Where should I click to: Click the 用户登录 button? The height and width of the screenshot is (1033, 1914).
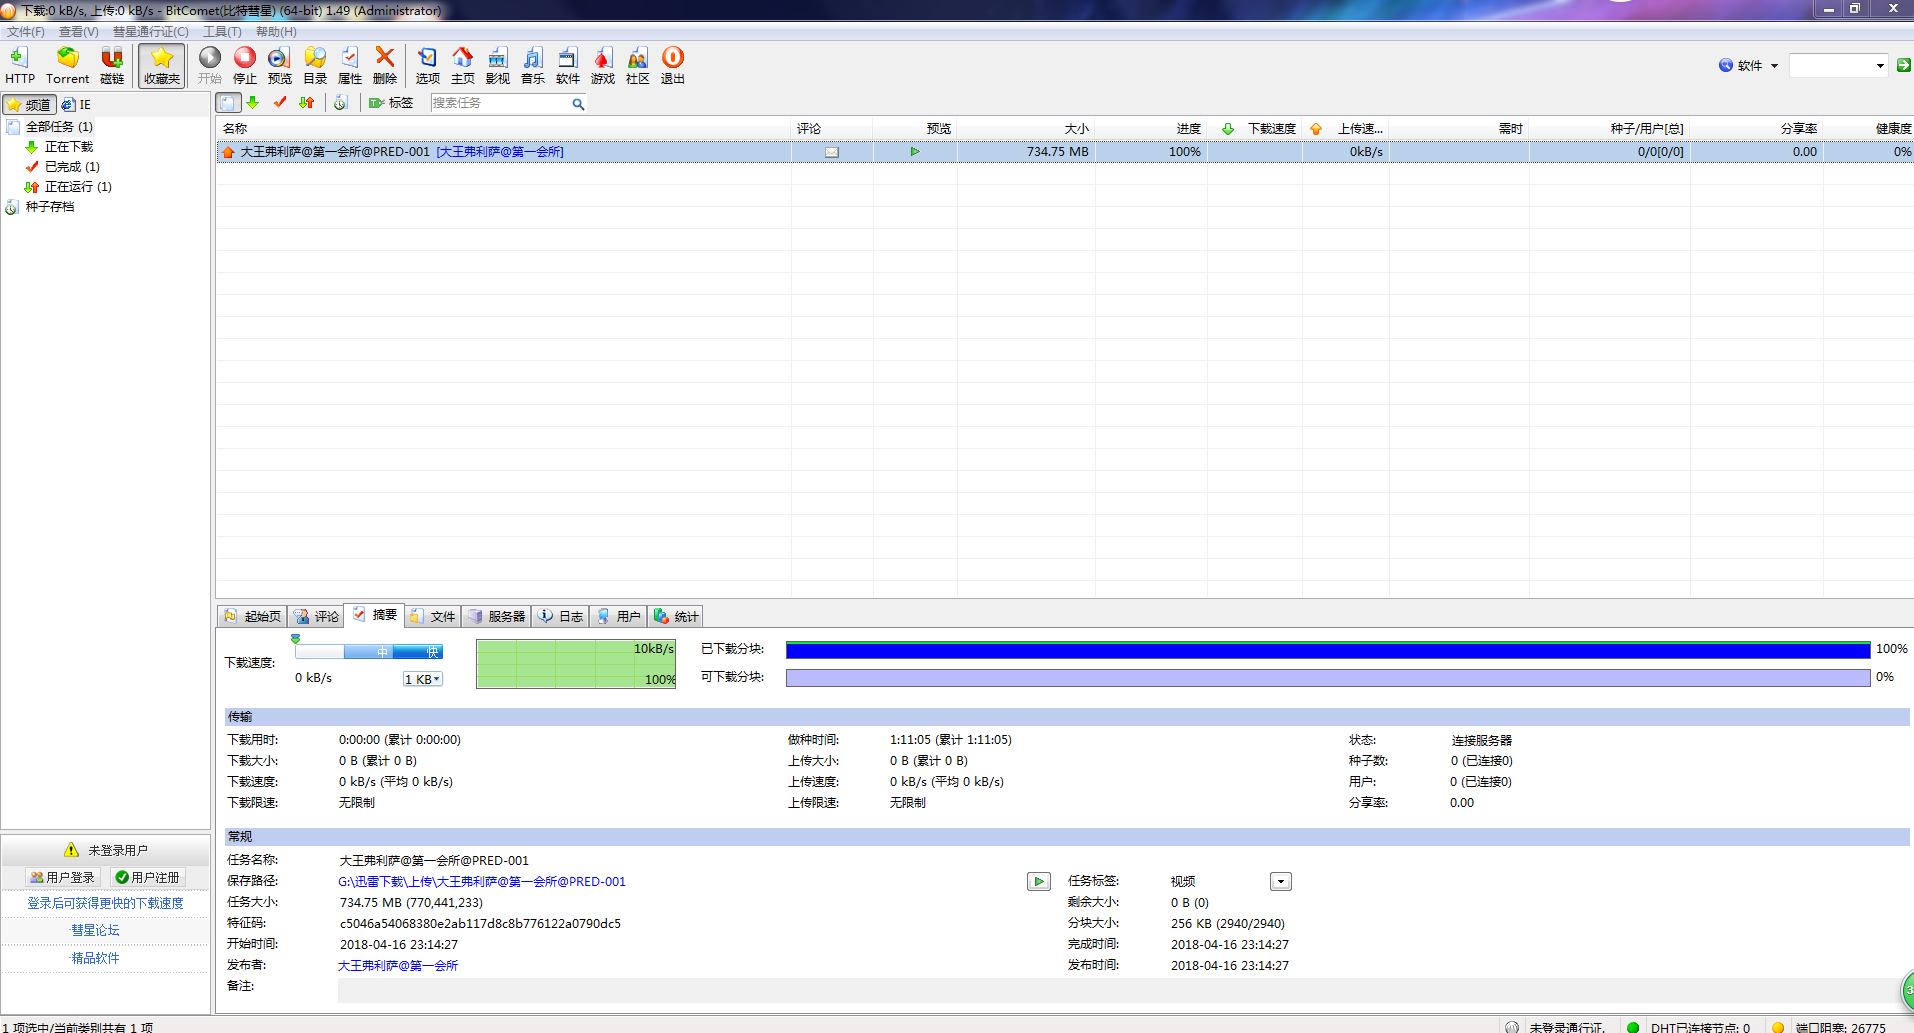click(63, 877)
